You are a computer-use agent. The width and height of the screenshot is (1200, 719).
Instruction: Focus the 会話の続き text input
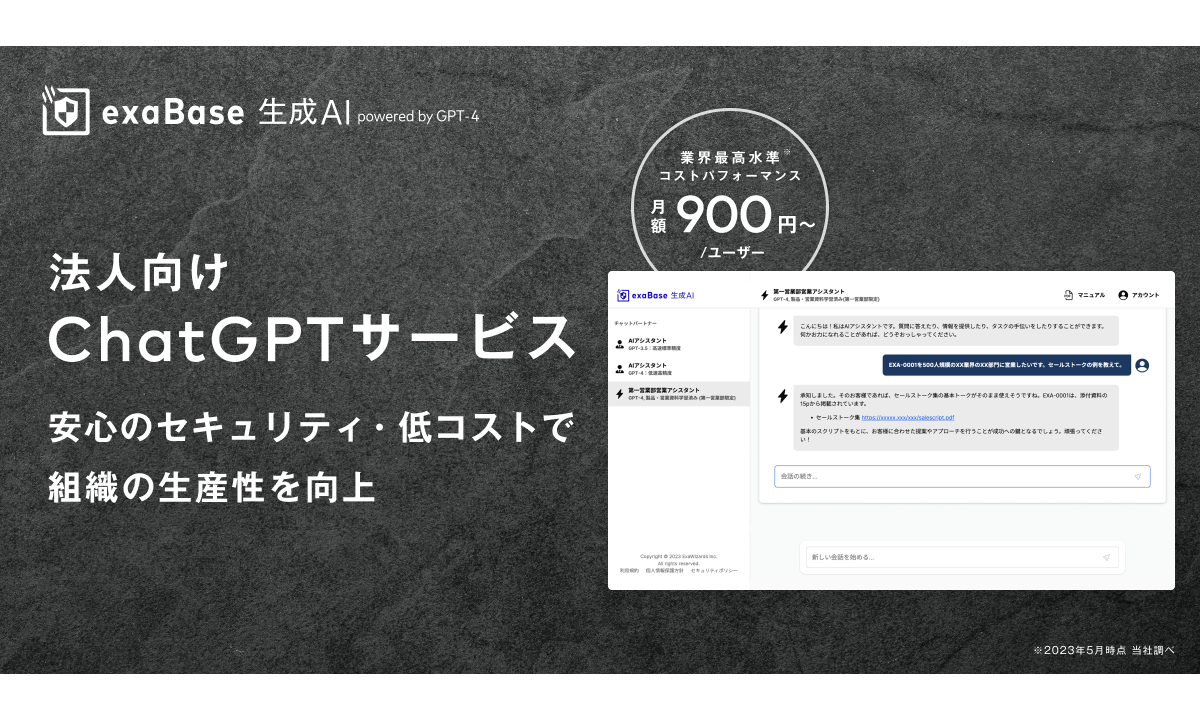950,477
